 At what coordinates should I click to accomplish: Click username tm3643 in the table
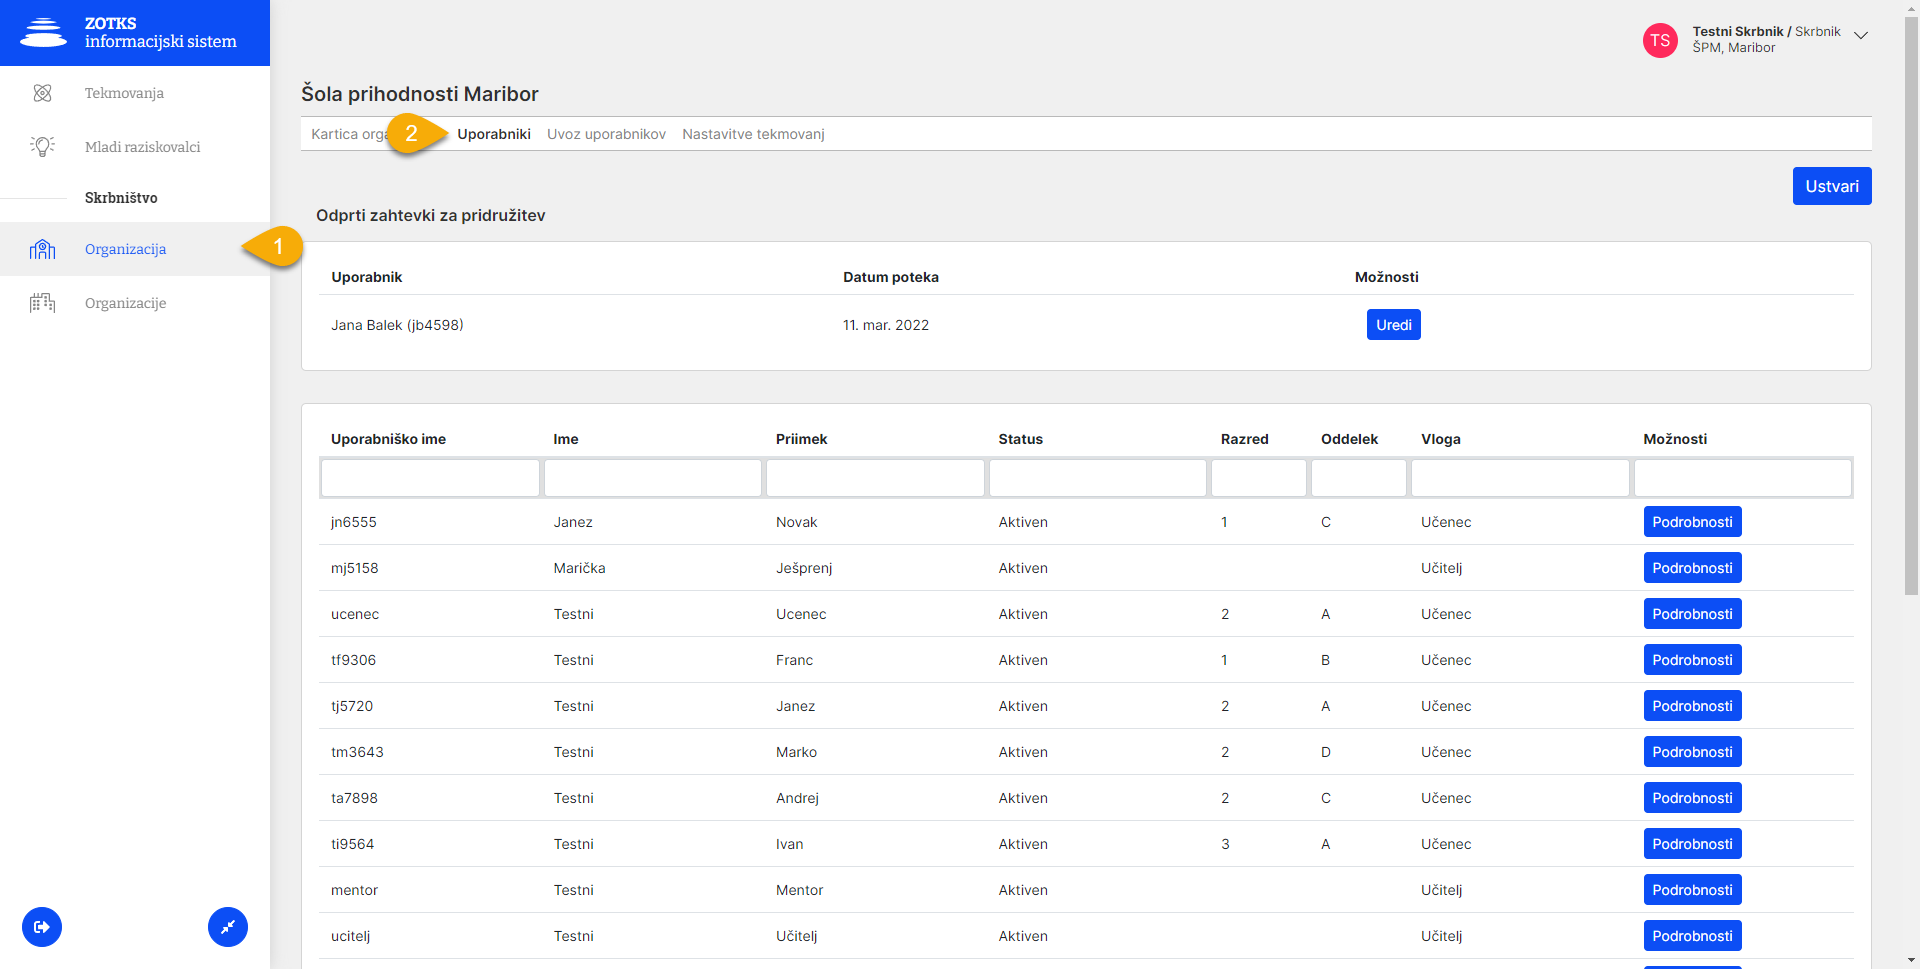(x=357, y=752)
